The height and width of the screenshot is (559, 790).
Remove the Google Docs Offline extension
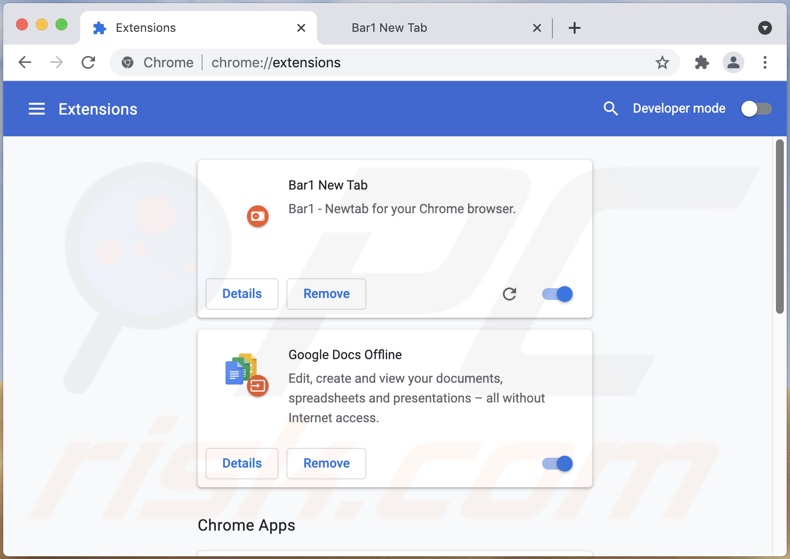[326, 463]
